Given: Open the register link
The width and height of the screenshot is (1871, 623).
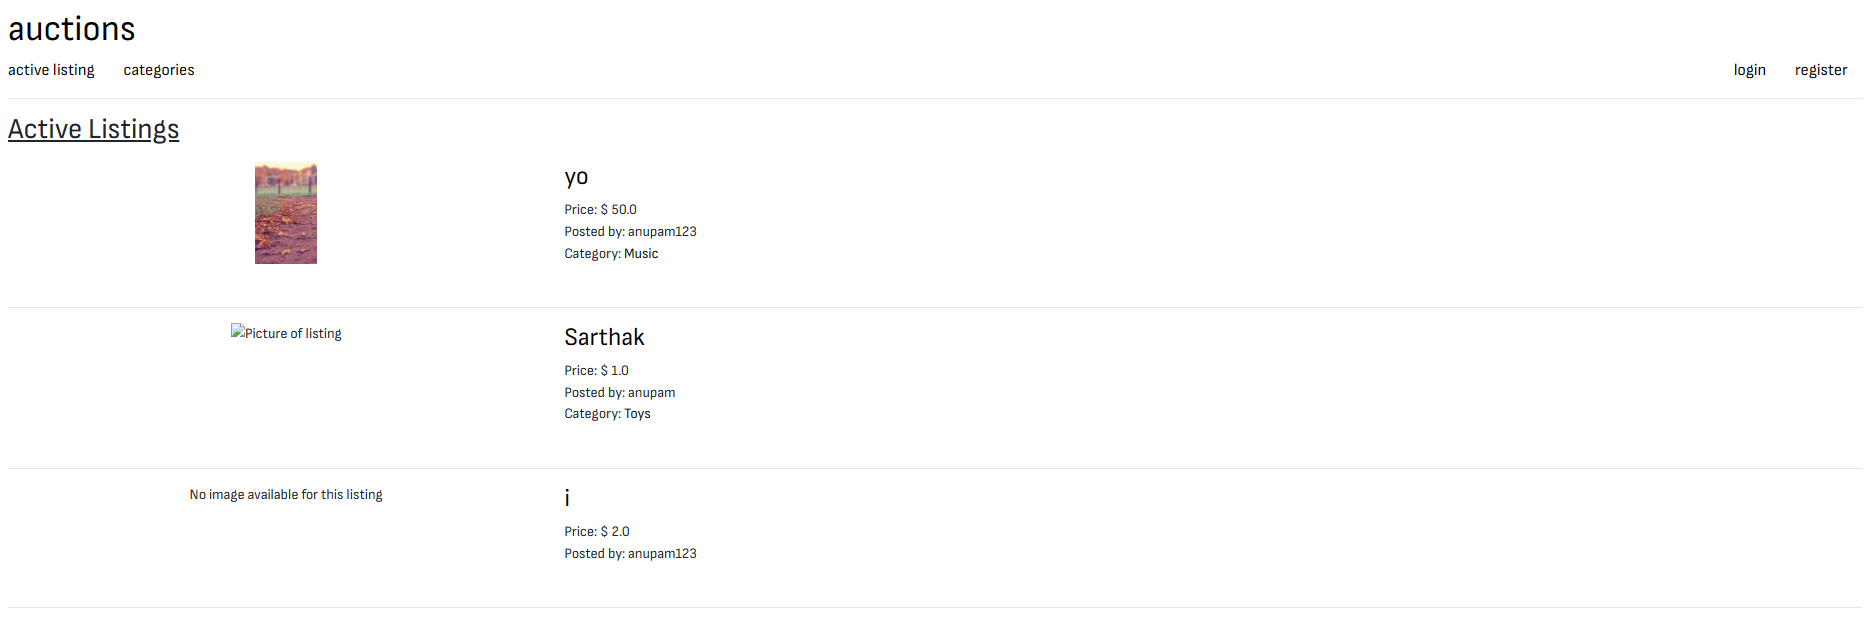Looking at the screenshot, I should 1820,70.
